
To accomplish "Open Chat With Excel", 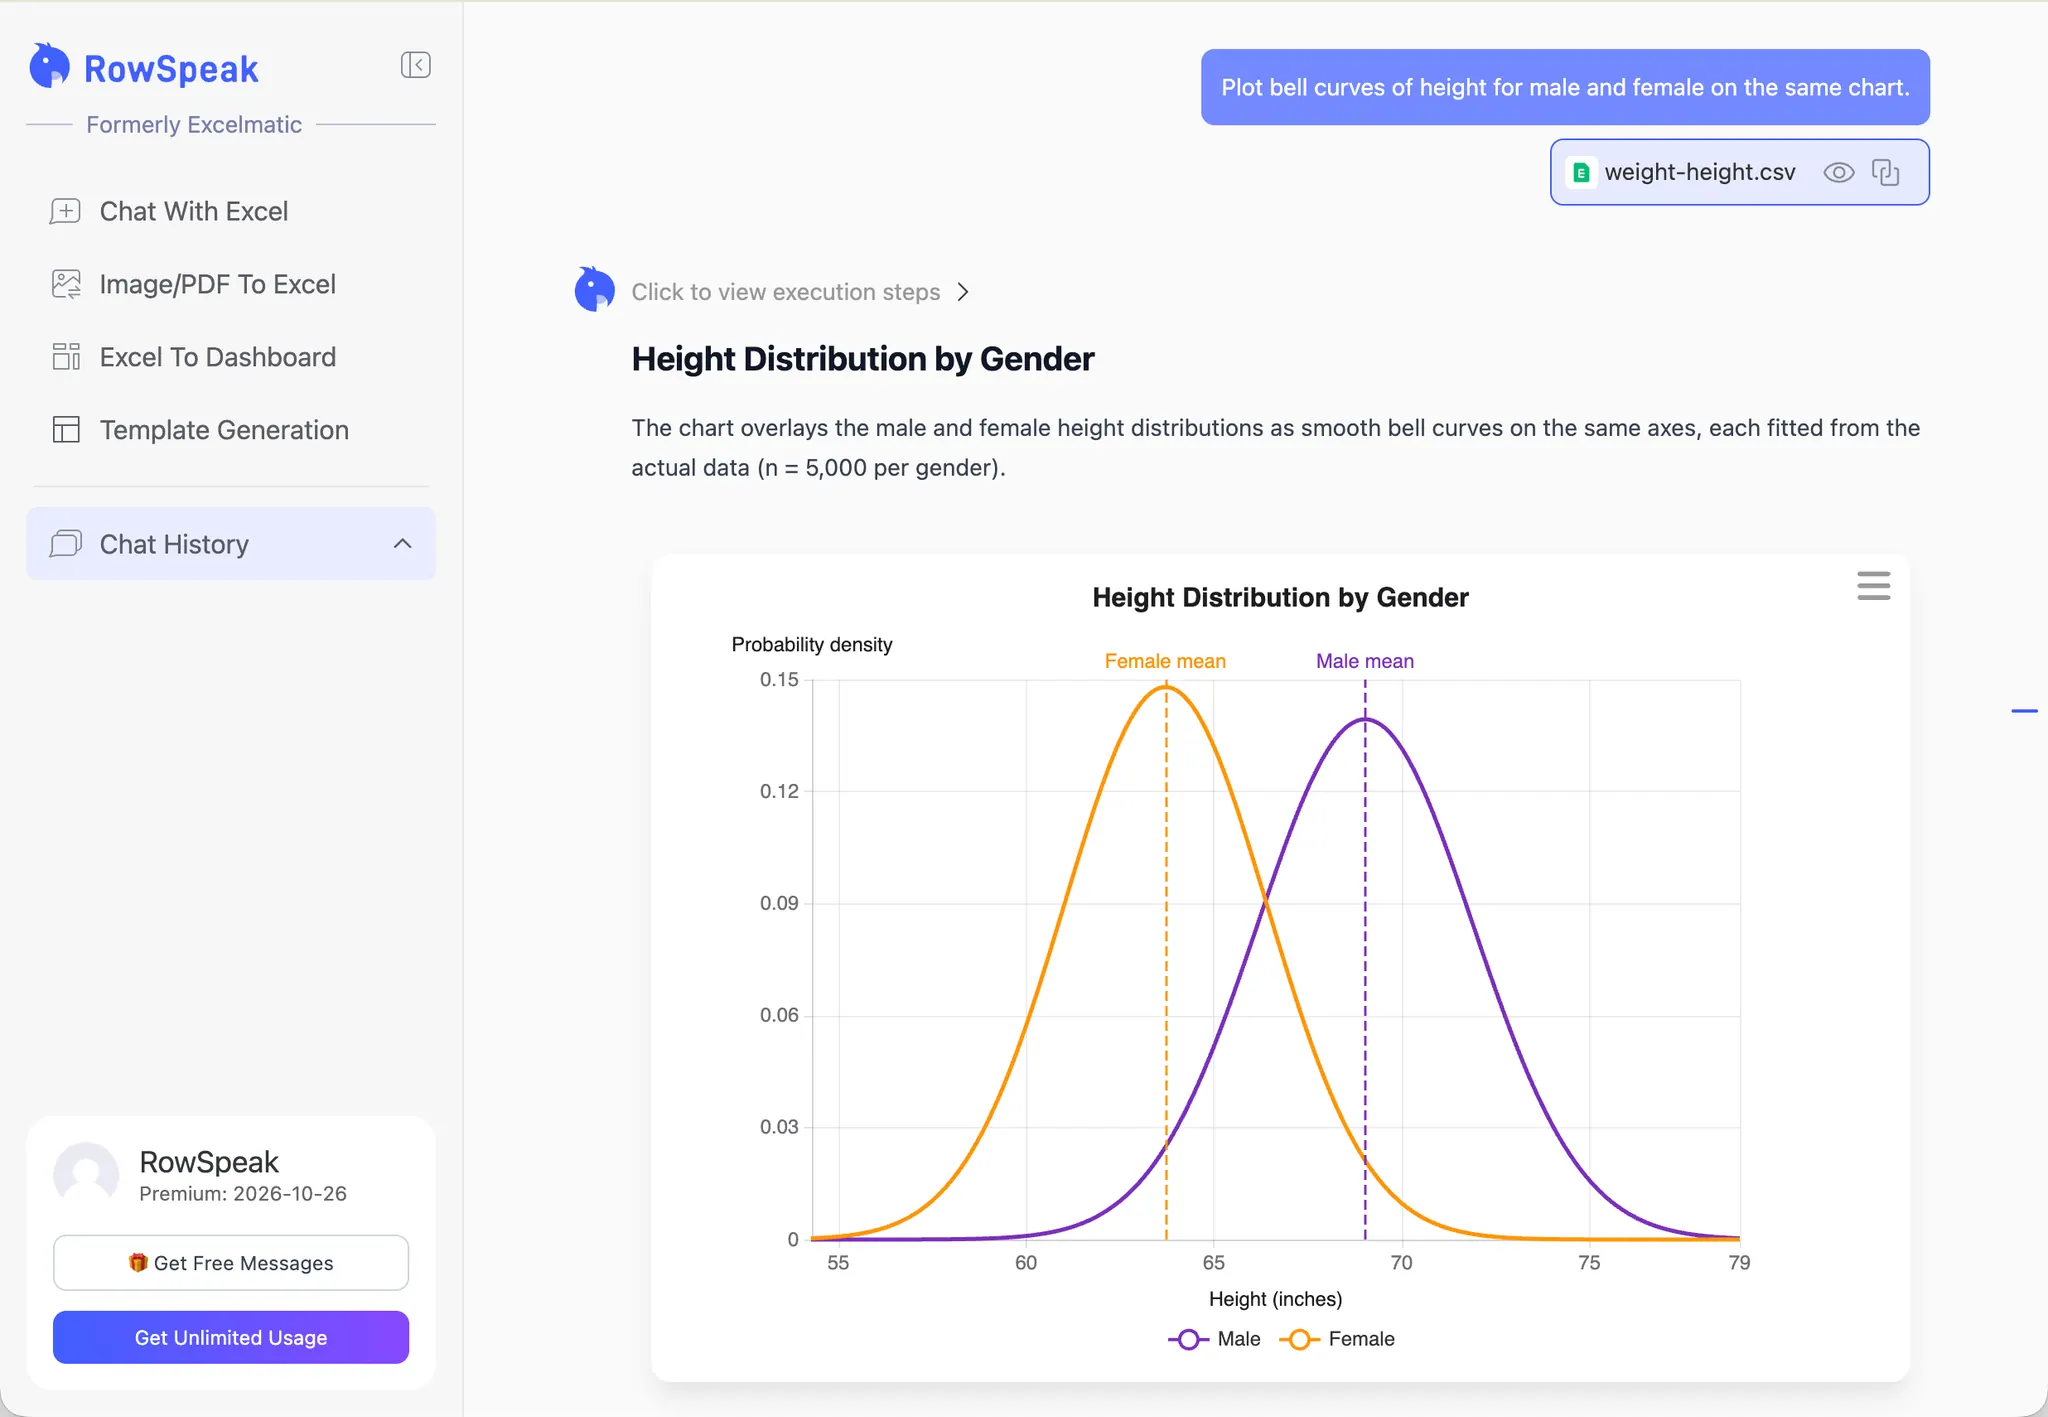I will point(231,211).
